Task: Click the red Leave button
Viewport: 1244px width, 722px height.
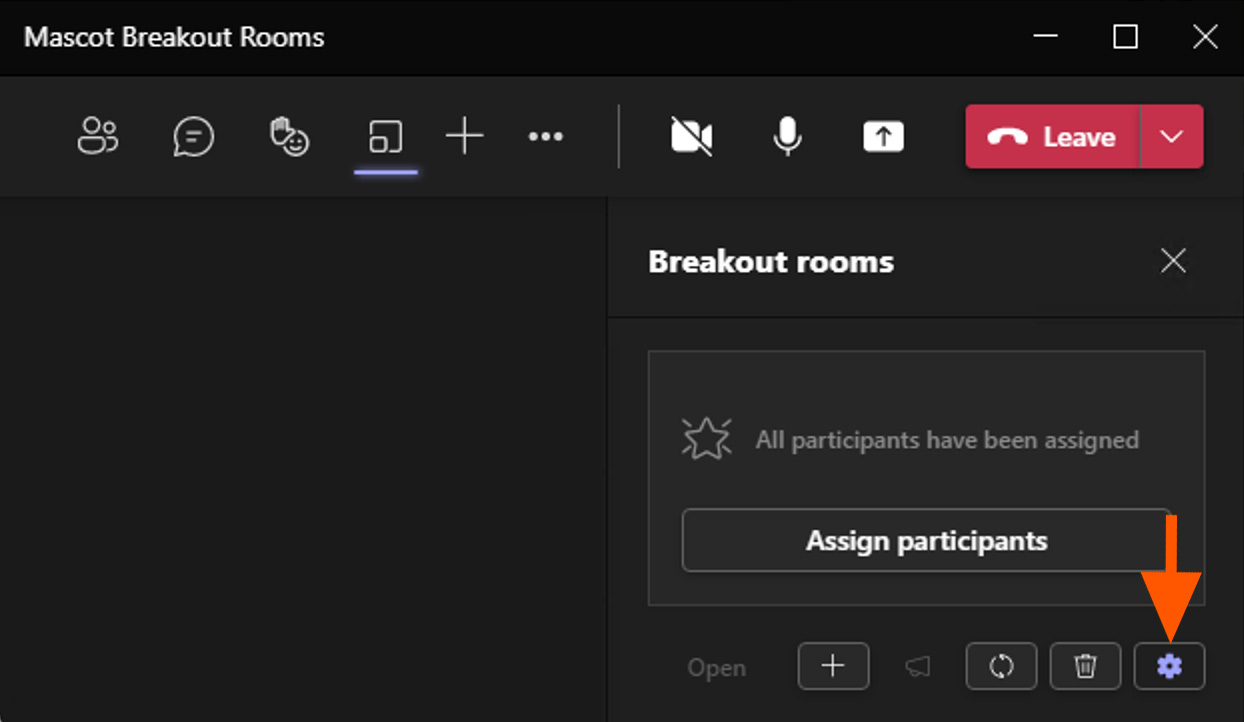Action: point(1052,137)
